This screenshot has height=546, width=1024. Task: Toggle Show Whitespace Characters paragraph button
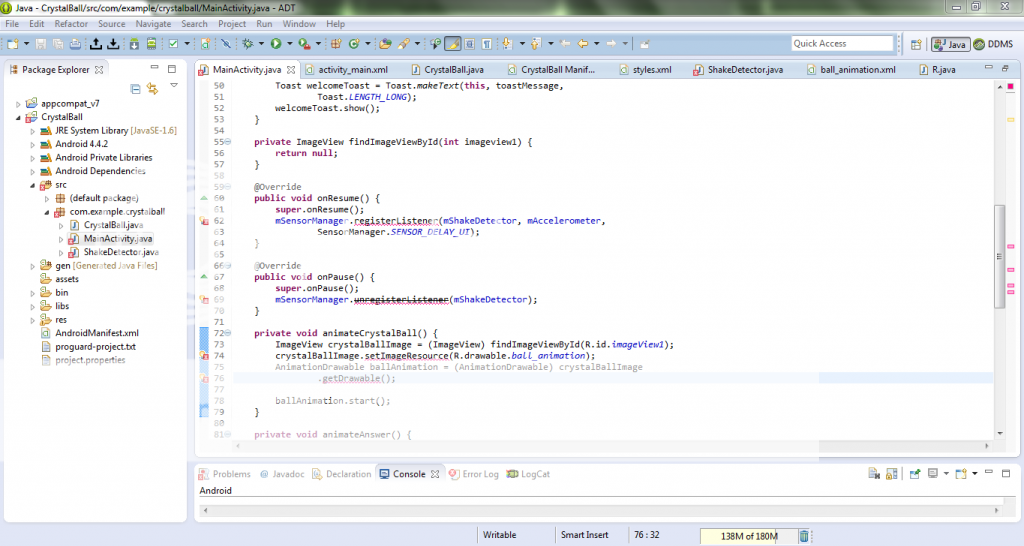486,44
